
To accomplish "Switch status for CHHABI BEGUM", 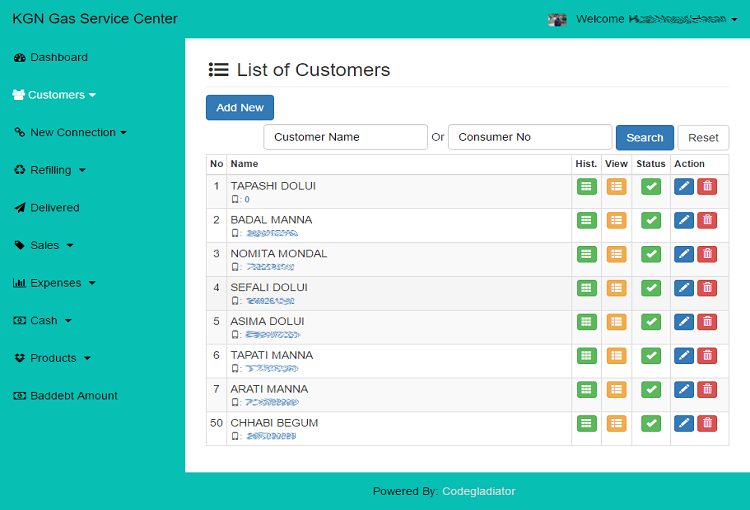I will pos(651,424).
